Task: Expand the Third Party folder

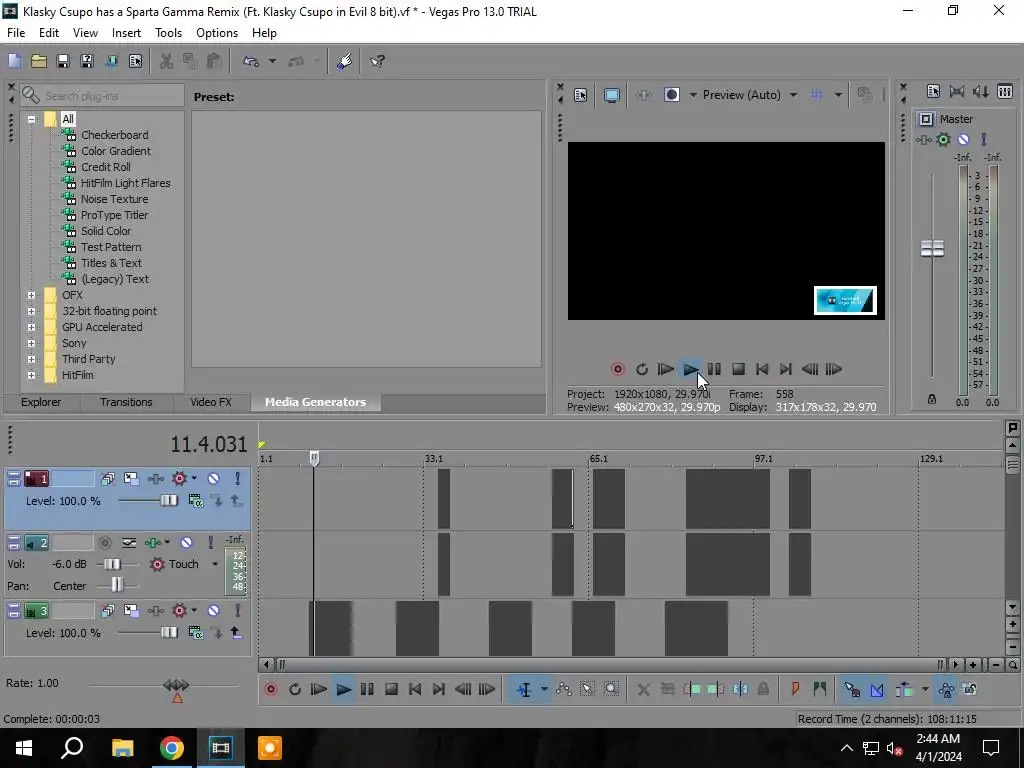Action: pos(31,359)
